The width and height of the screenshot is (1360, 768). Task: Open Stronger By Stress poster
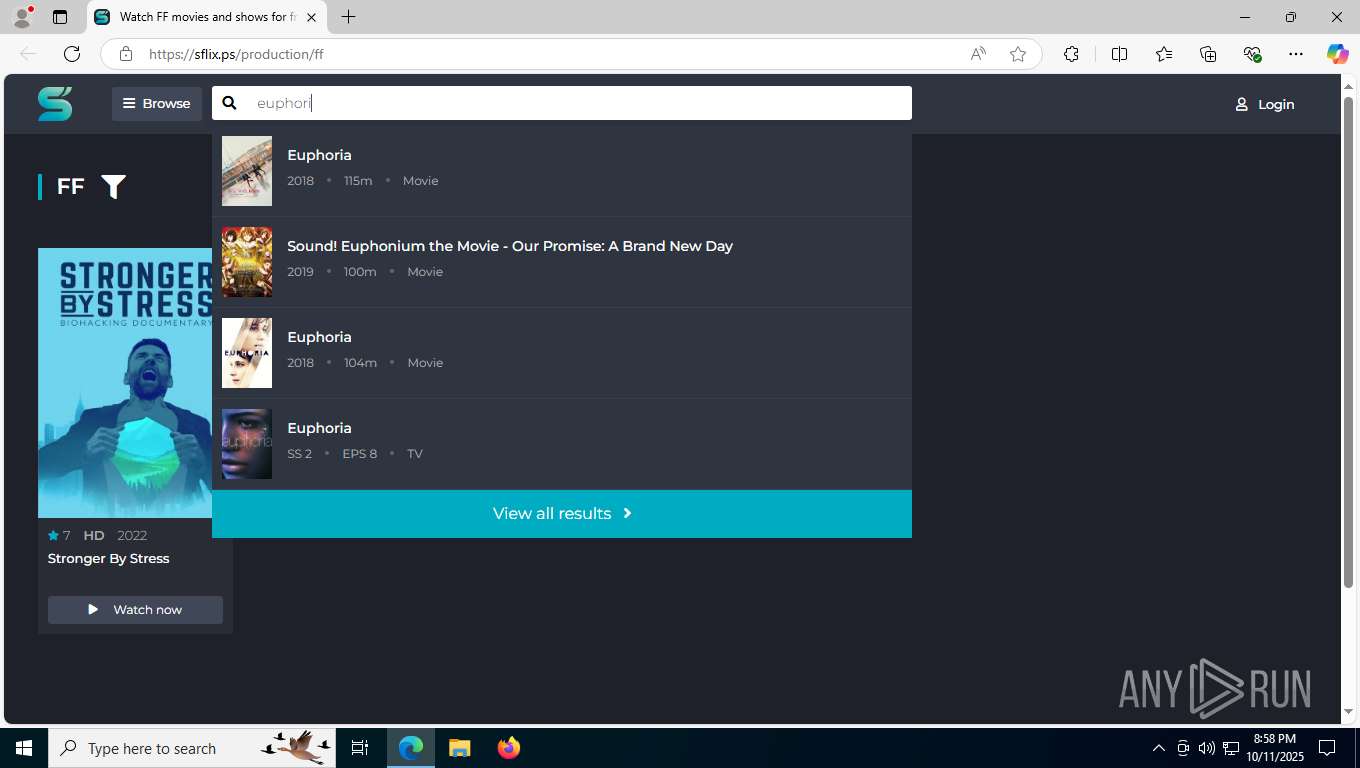tap(125, 383)
